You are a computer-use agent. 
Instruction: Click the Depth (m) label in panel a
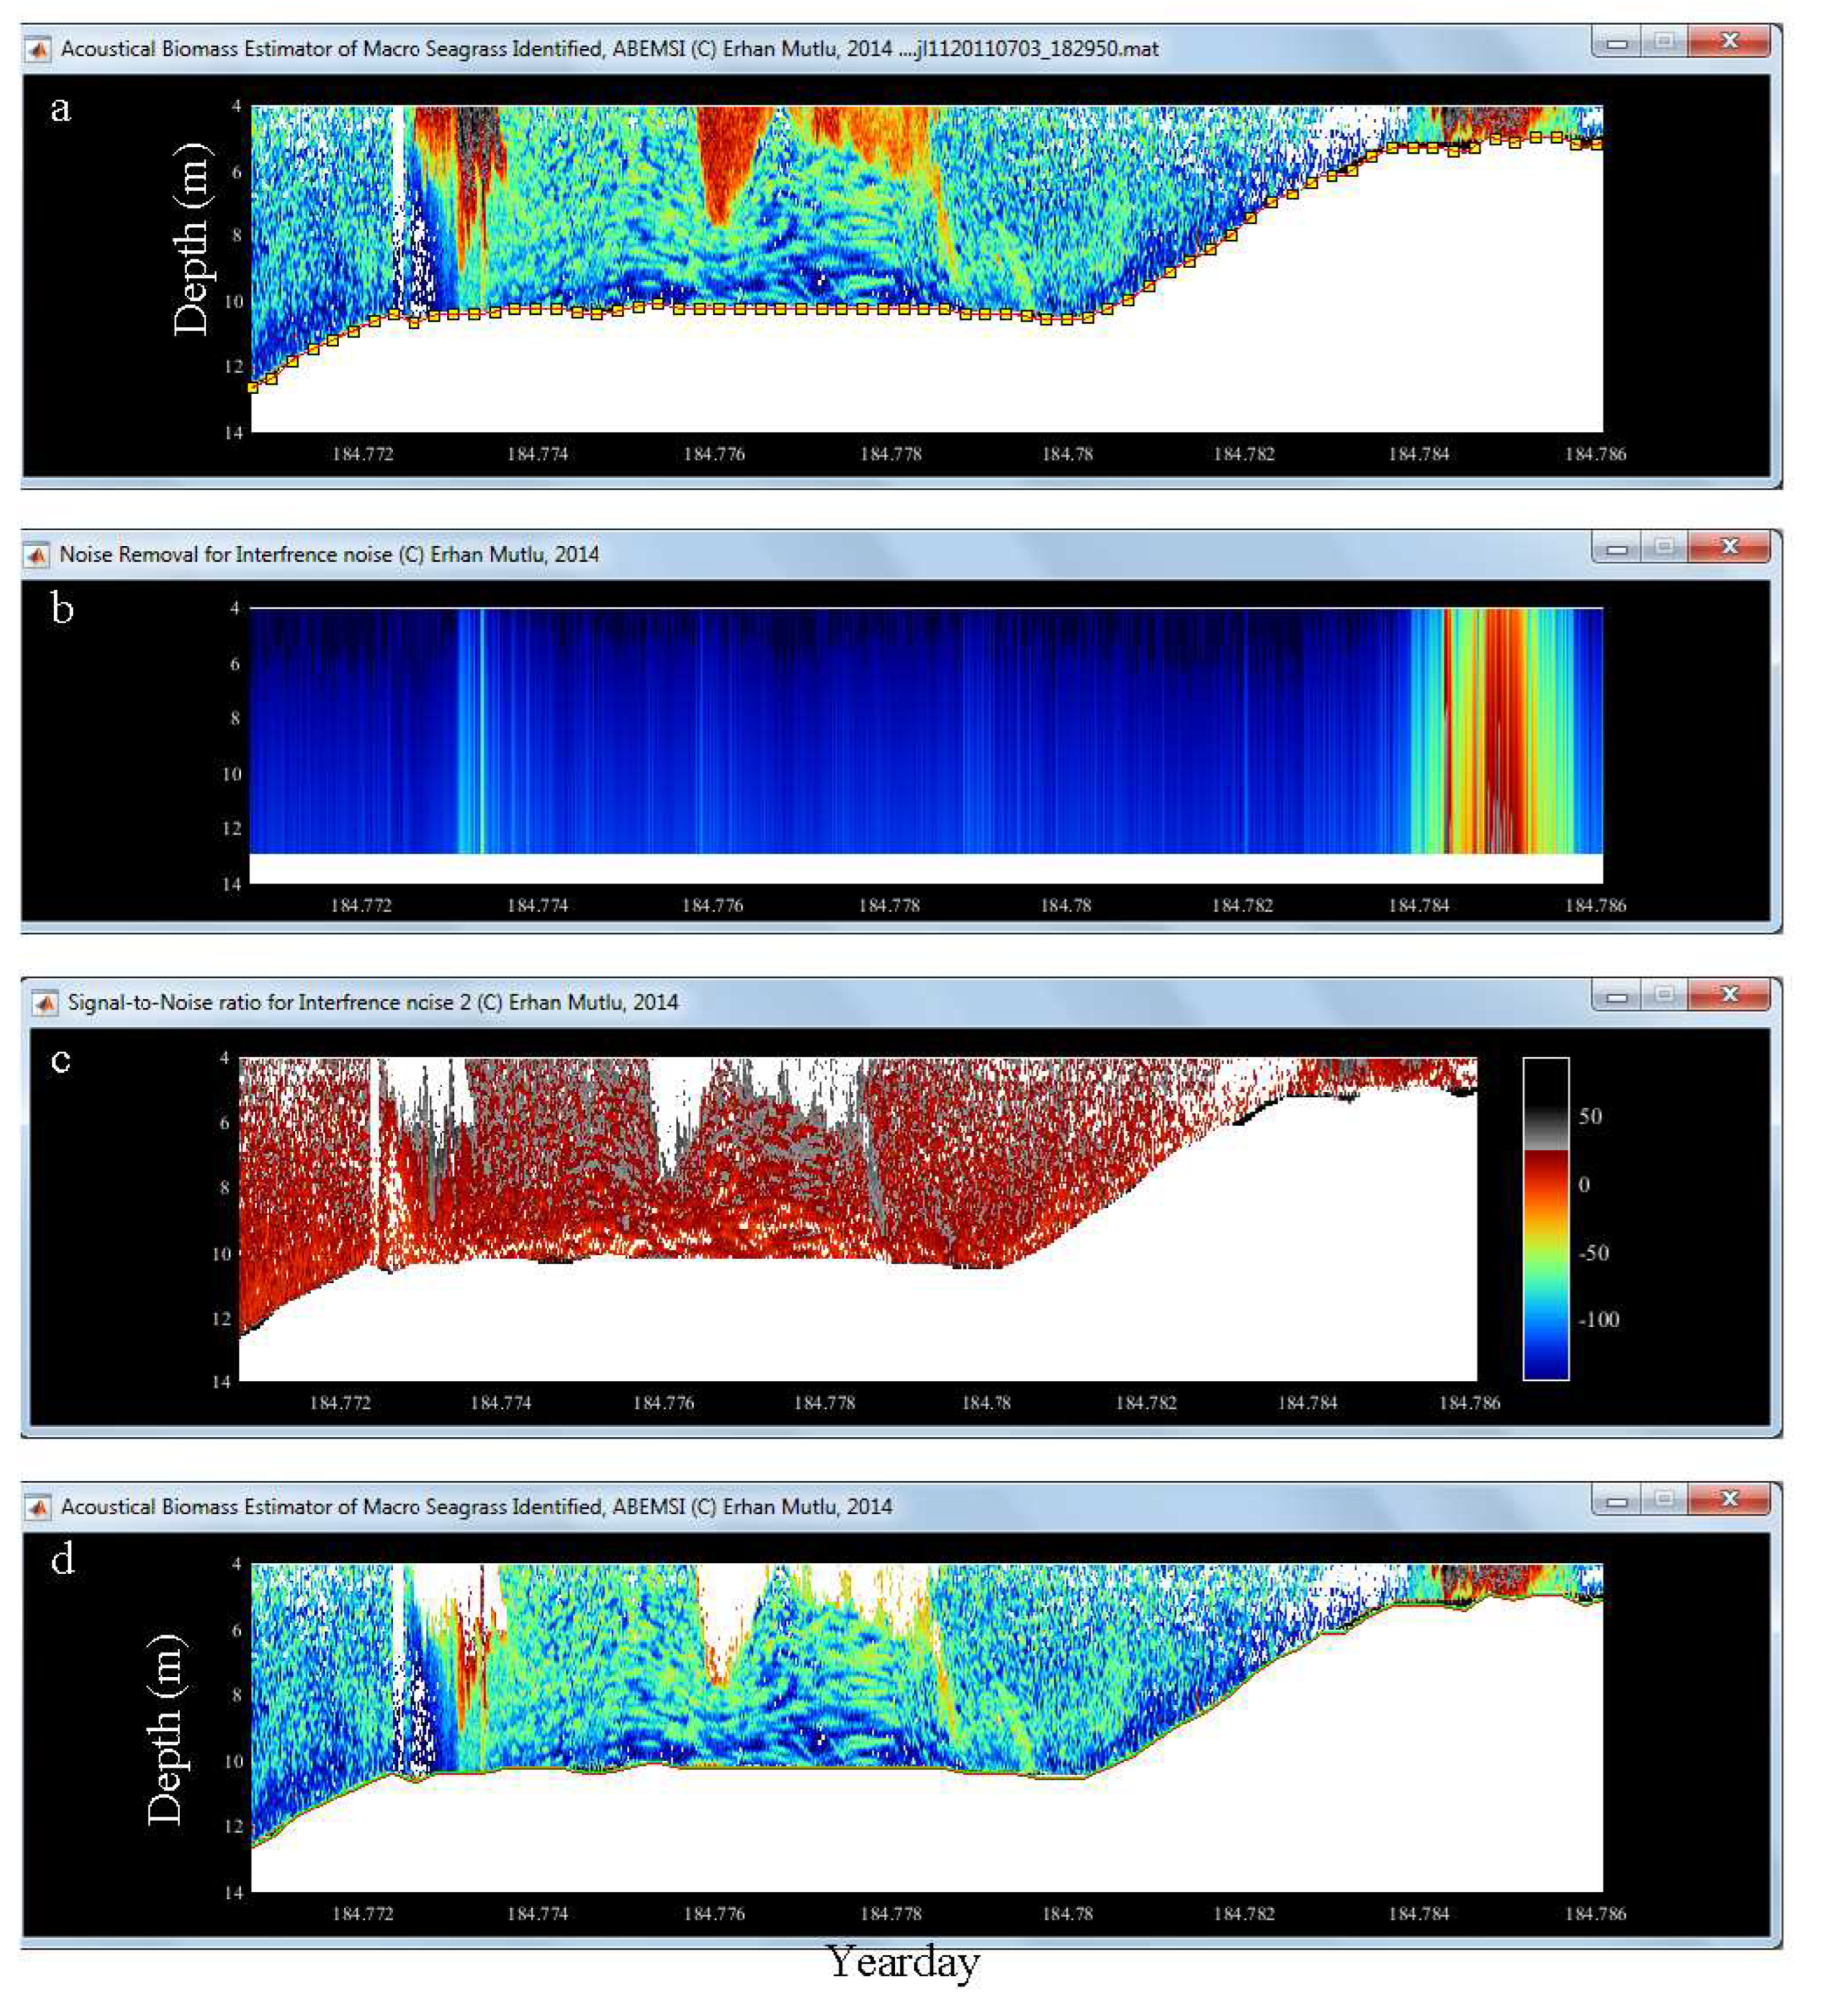click(x=192, y=240)
